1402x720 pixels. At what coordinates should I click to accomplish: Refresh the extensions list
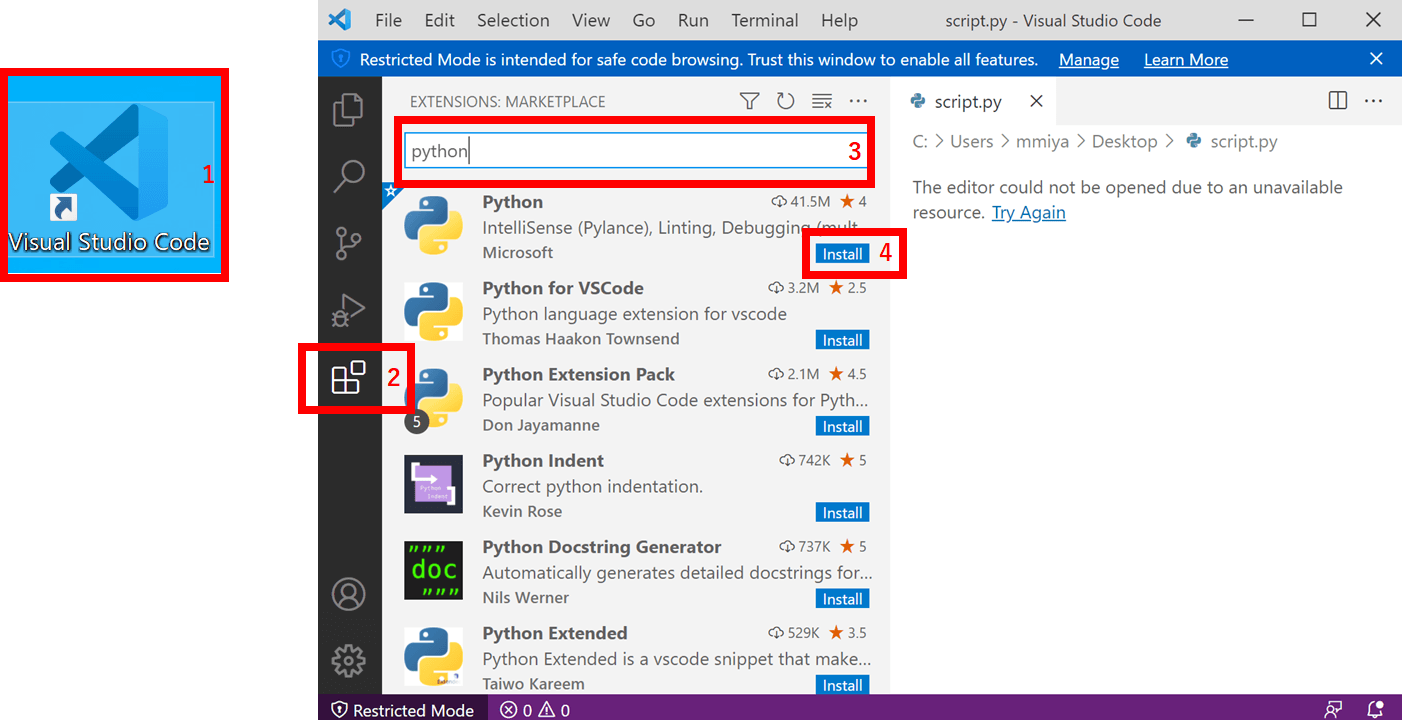(x=785, y=101)
